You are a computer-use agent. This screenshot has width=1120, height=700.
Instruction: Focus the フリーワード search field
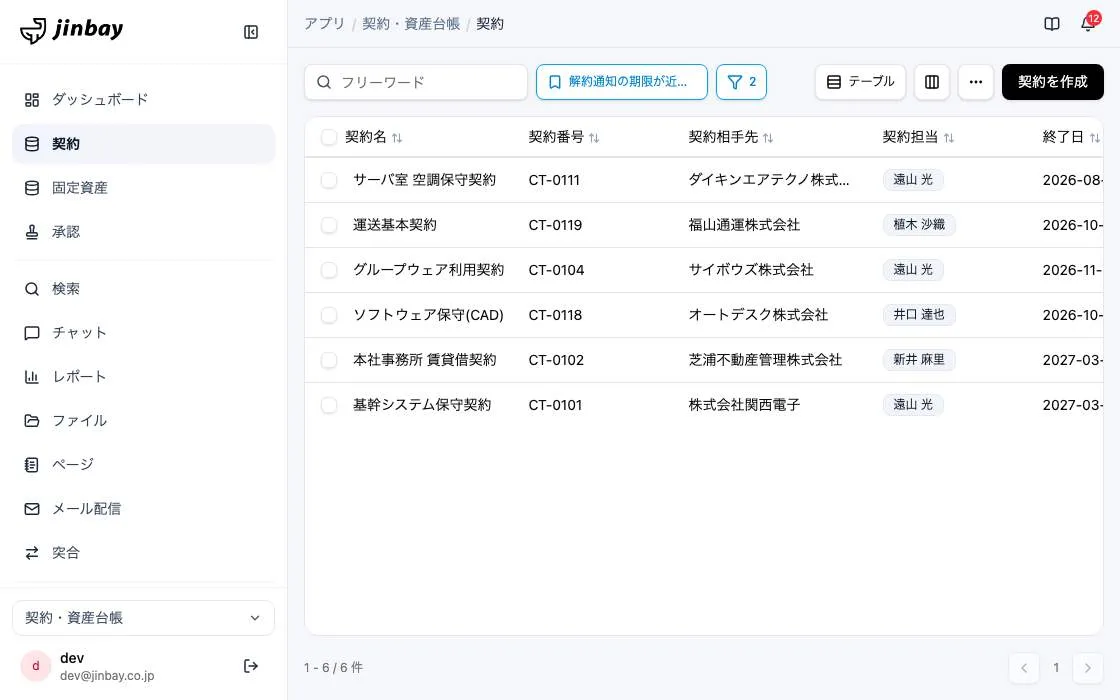(416, 82)
